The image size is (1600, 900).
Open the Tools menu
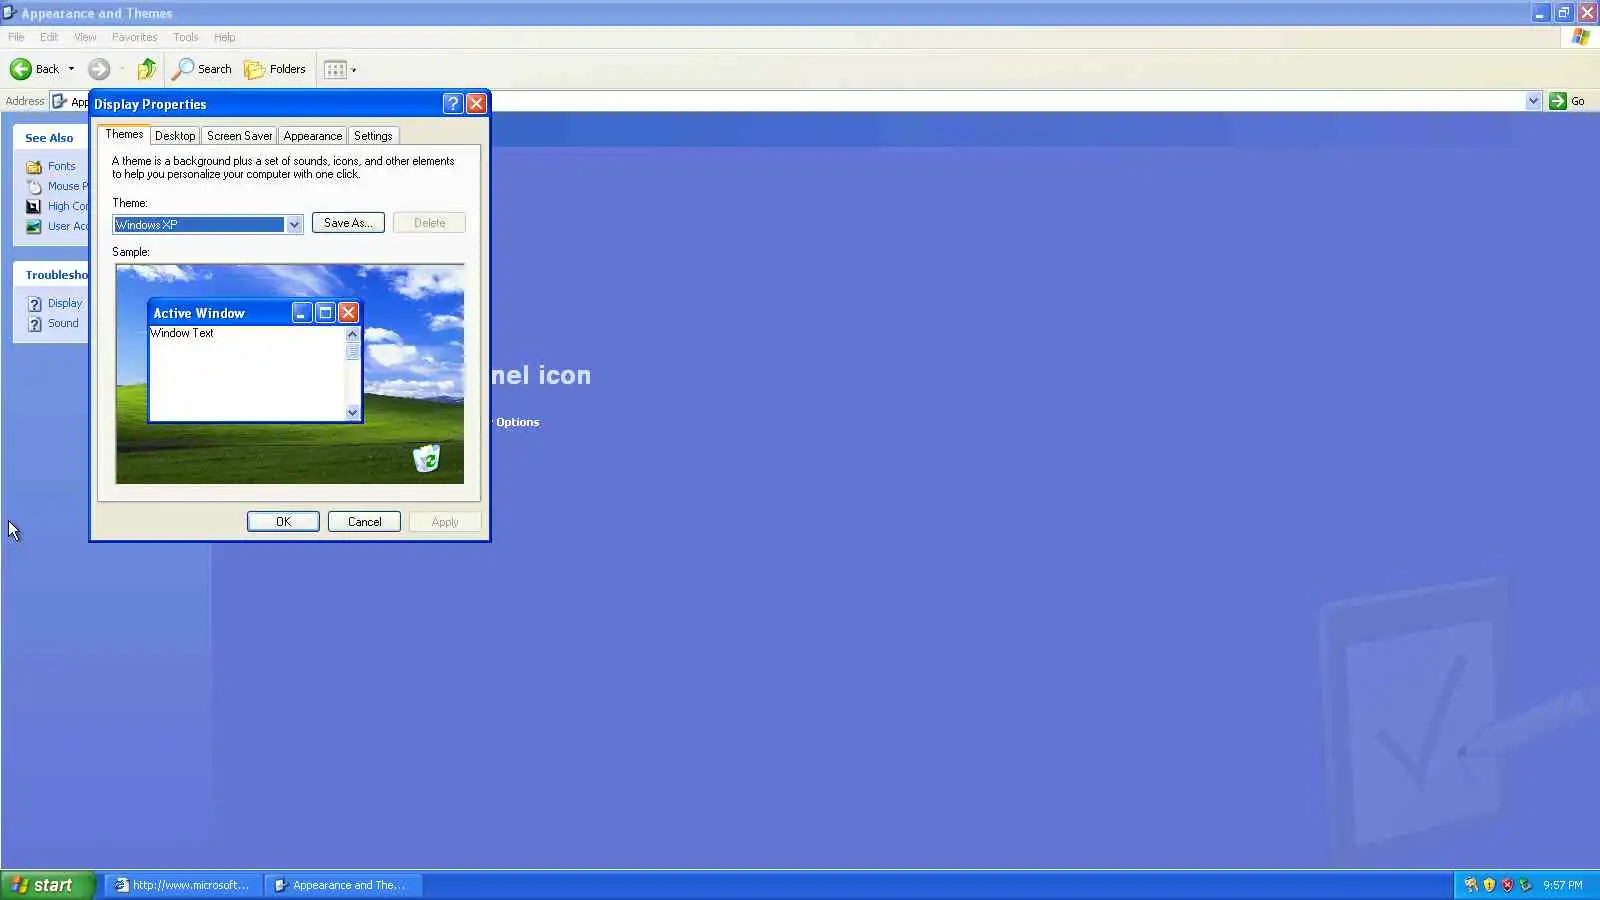[x=185, y=37]
